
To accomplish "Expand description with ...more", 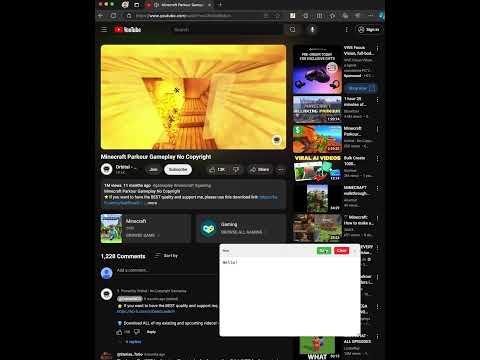I will [152, 203].
